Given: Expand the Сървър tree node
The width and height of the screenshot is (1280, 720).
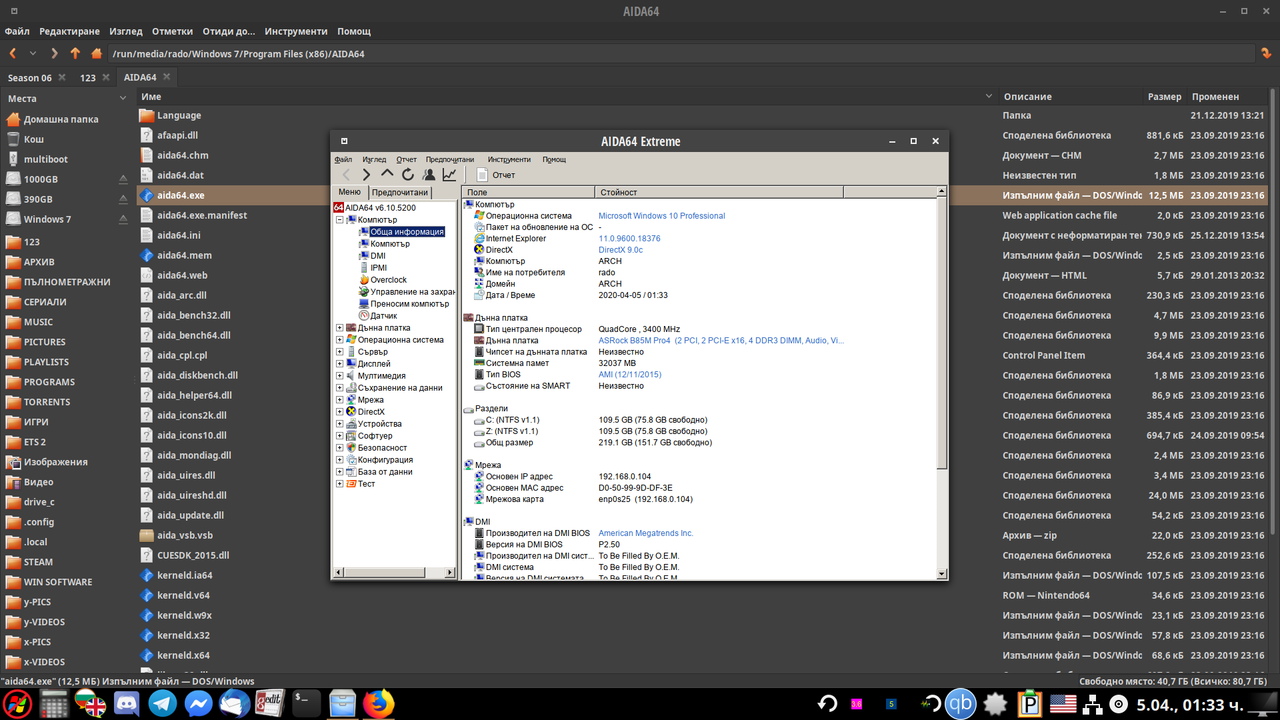Looking at the screenshot, I should click(340, 352).
